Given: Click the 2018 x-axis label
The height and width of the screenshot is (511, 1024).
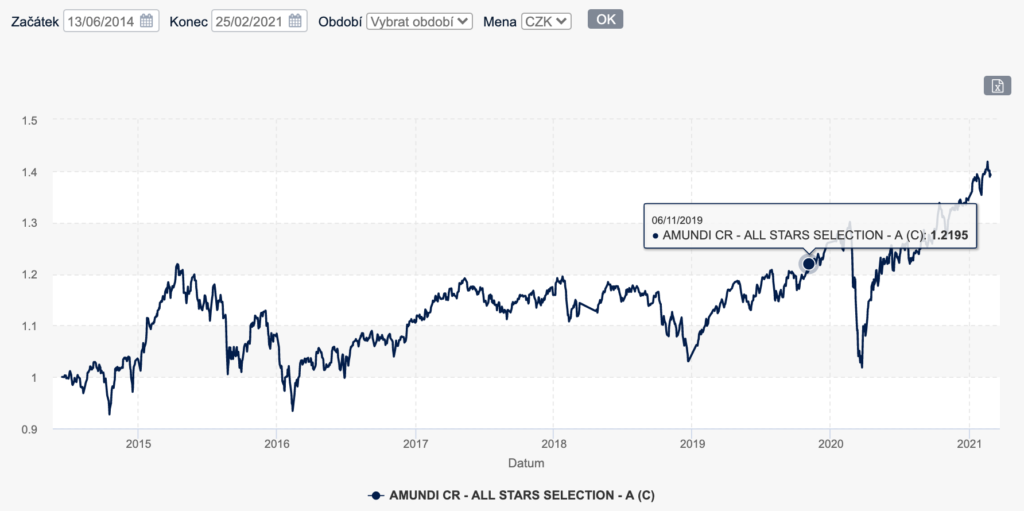Looking at the screenshot, I should 553,446.
